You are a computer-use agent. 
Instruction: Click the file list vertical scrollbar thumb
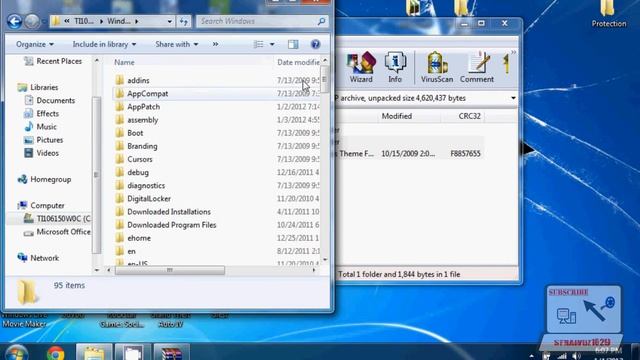(324, 80)
